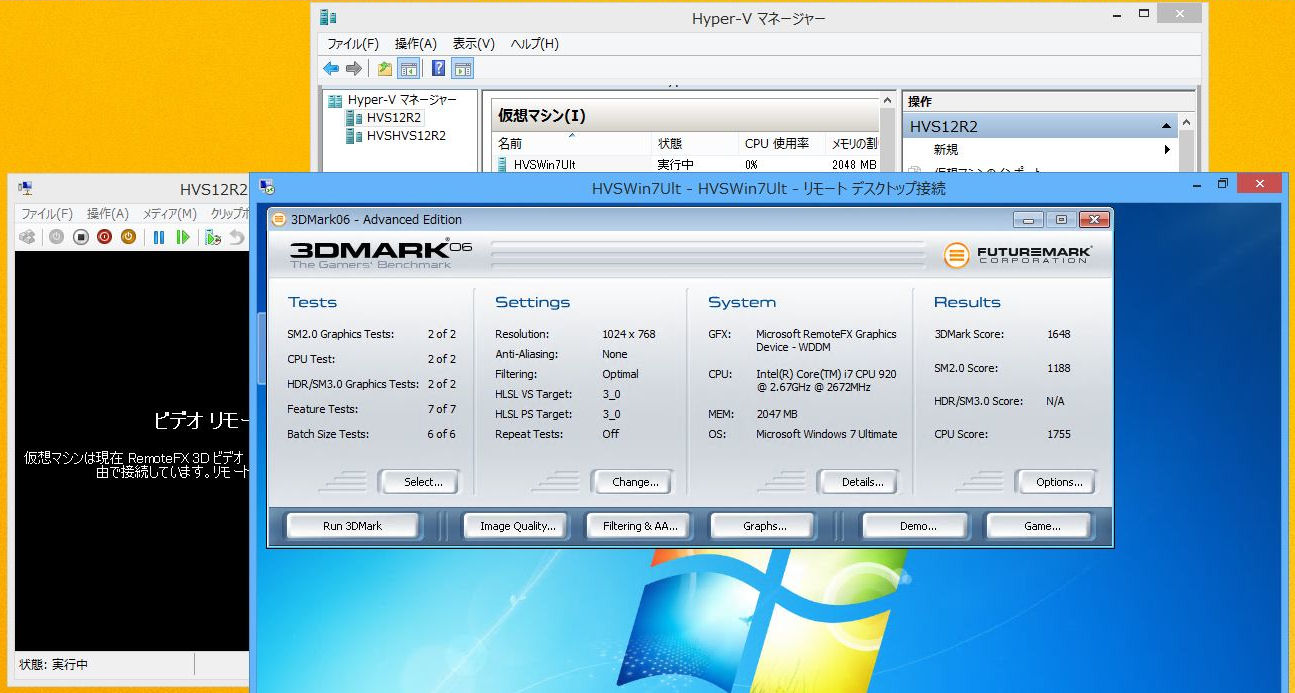Open View menu in Hyper-V Manager
Viewport: 1295px width, 693px height.
click(474, 44)
